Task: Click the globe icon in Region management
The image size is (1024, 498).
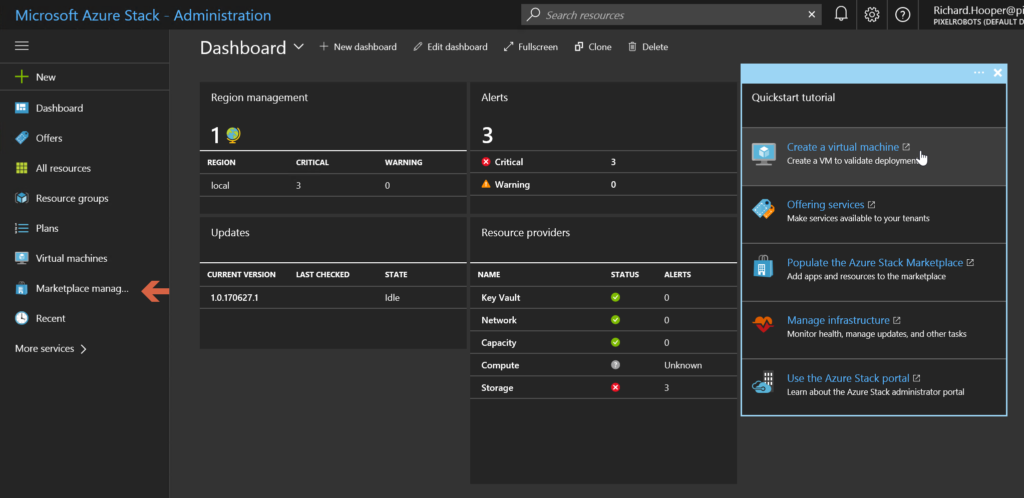Action: 232,134
